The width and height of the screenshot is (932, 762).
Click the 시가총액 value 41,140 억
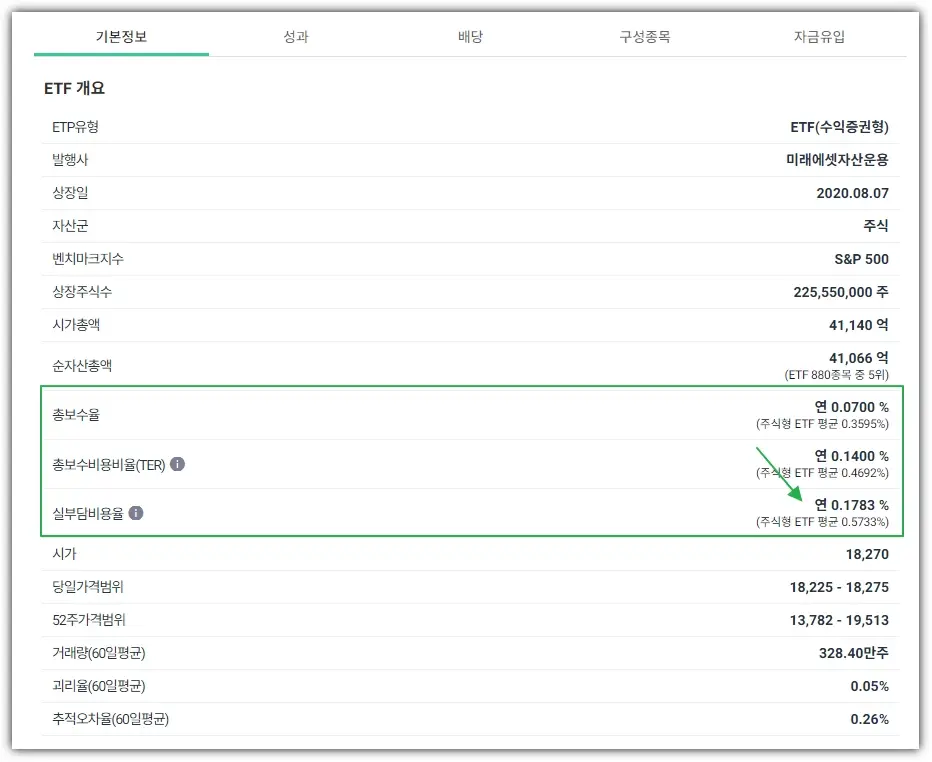tap(858, 325)
